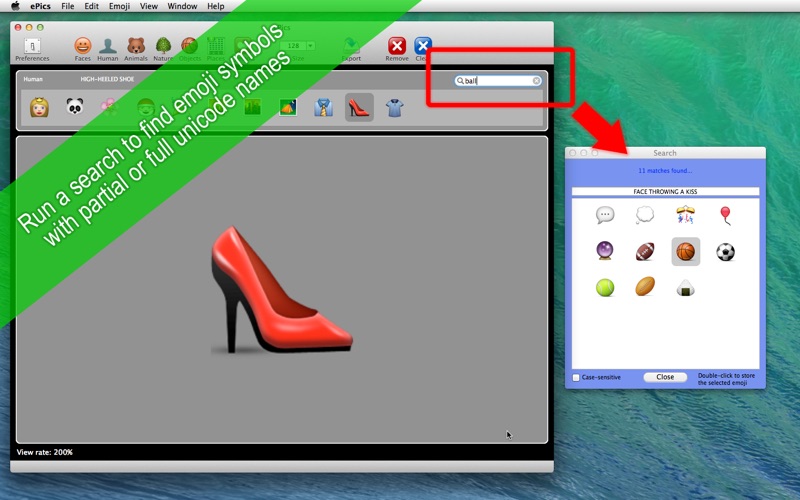Open the View menu
Screen dimensions: 800x500
(148, 6)
